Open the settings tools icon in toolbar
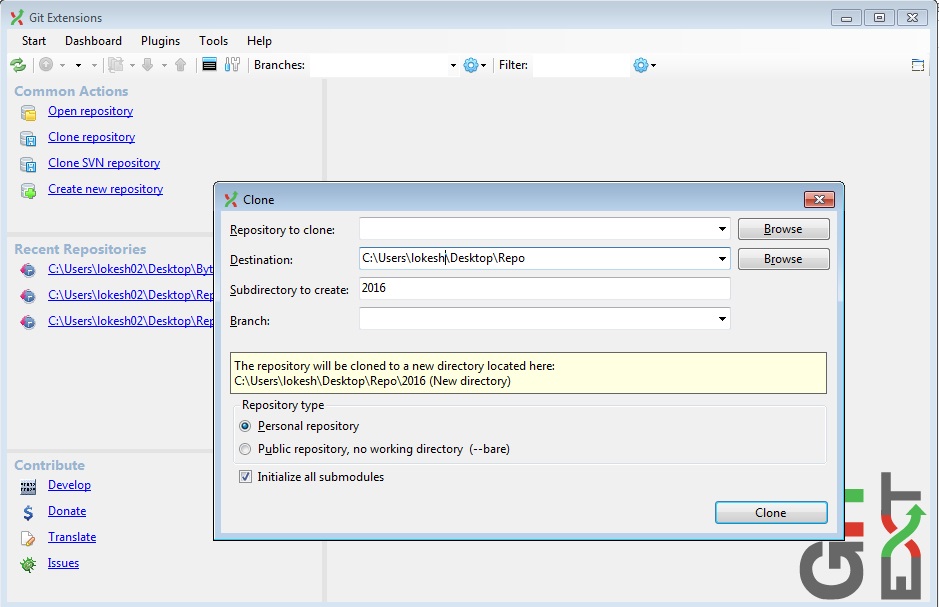The width and height of the screenshot is (939, 607). click(232, 65)
